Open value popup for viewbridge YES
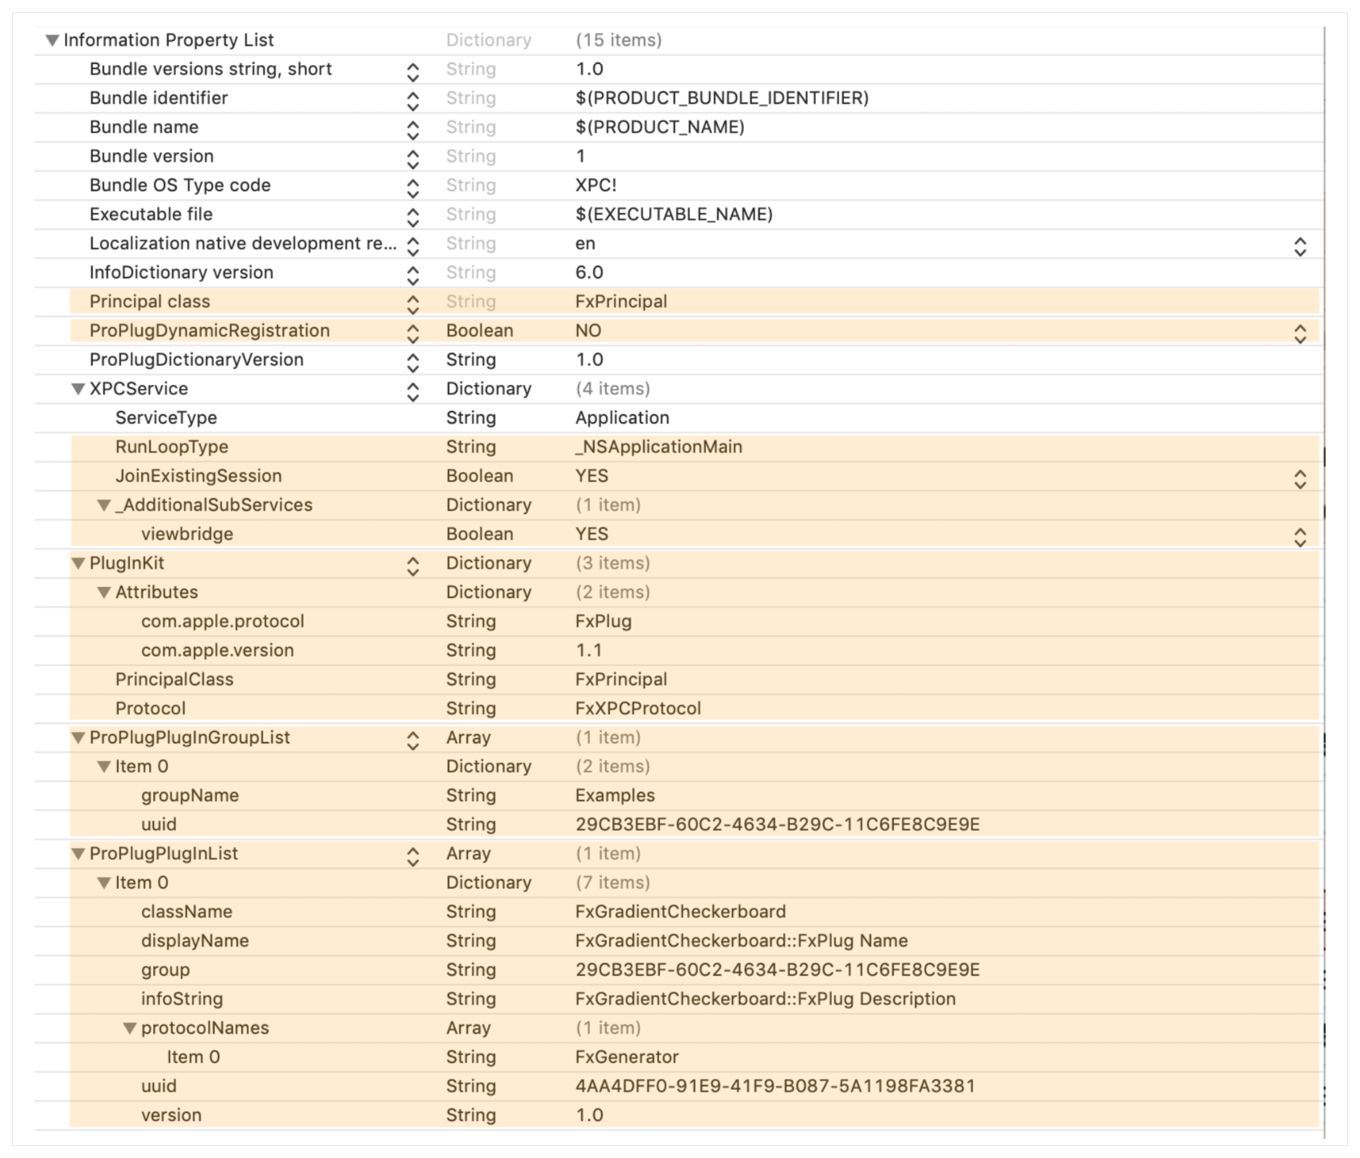Image resolution: width=1360 pixels, height=1158 pixels. click(1299, 536)
